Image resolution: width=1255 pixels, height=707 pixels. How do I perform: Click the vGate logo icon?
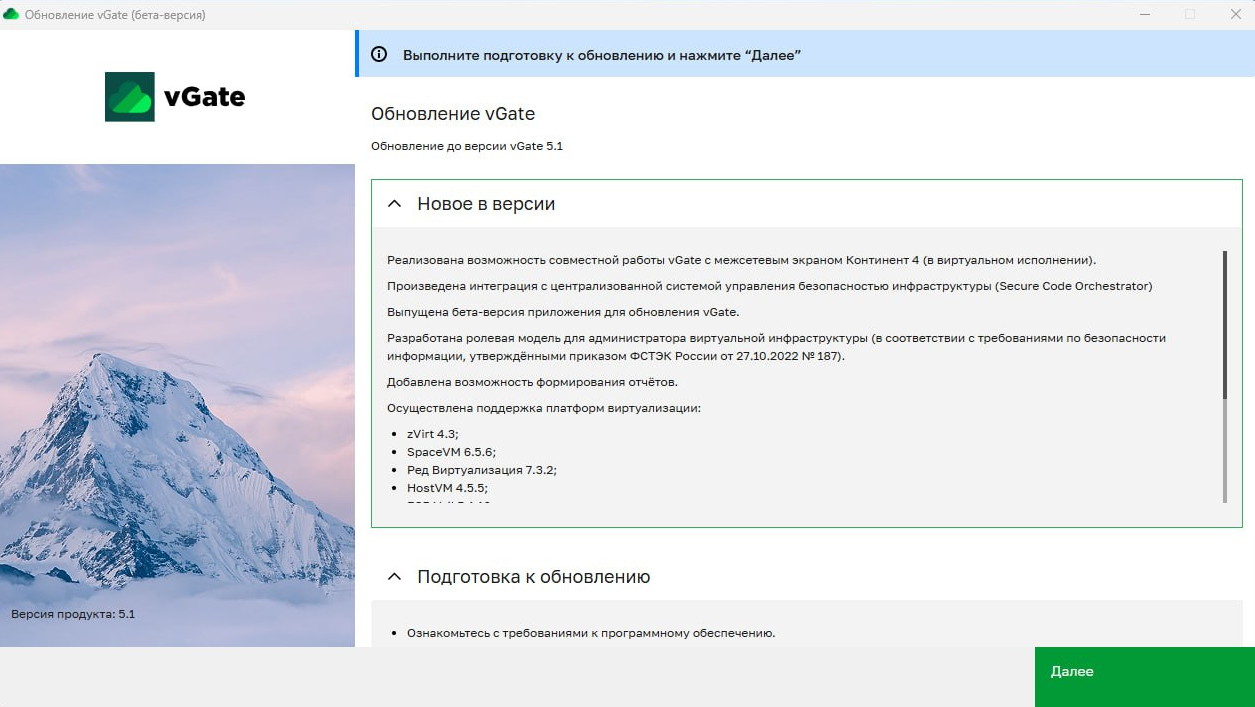pyautogui.click(x=130, y=97)
